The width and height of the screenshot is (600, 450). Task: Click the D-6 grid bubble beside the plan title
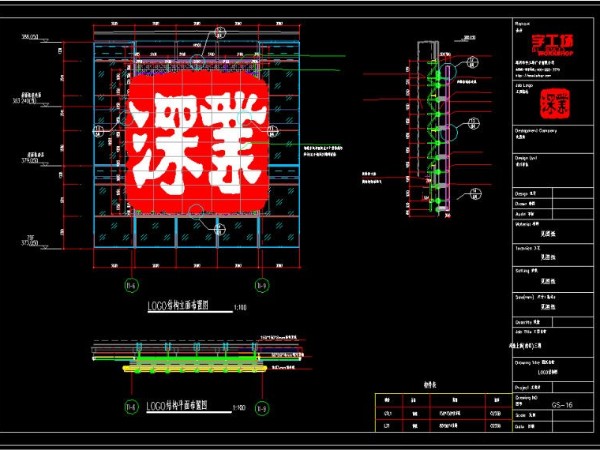point(131,408)
